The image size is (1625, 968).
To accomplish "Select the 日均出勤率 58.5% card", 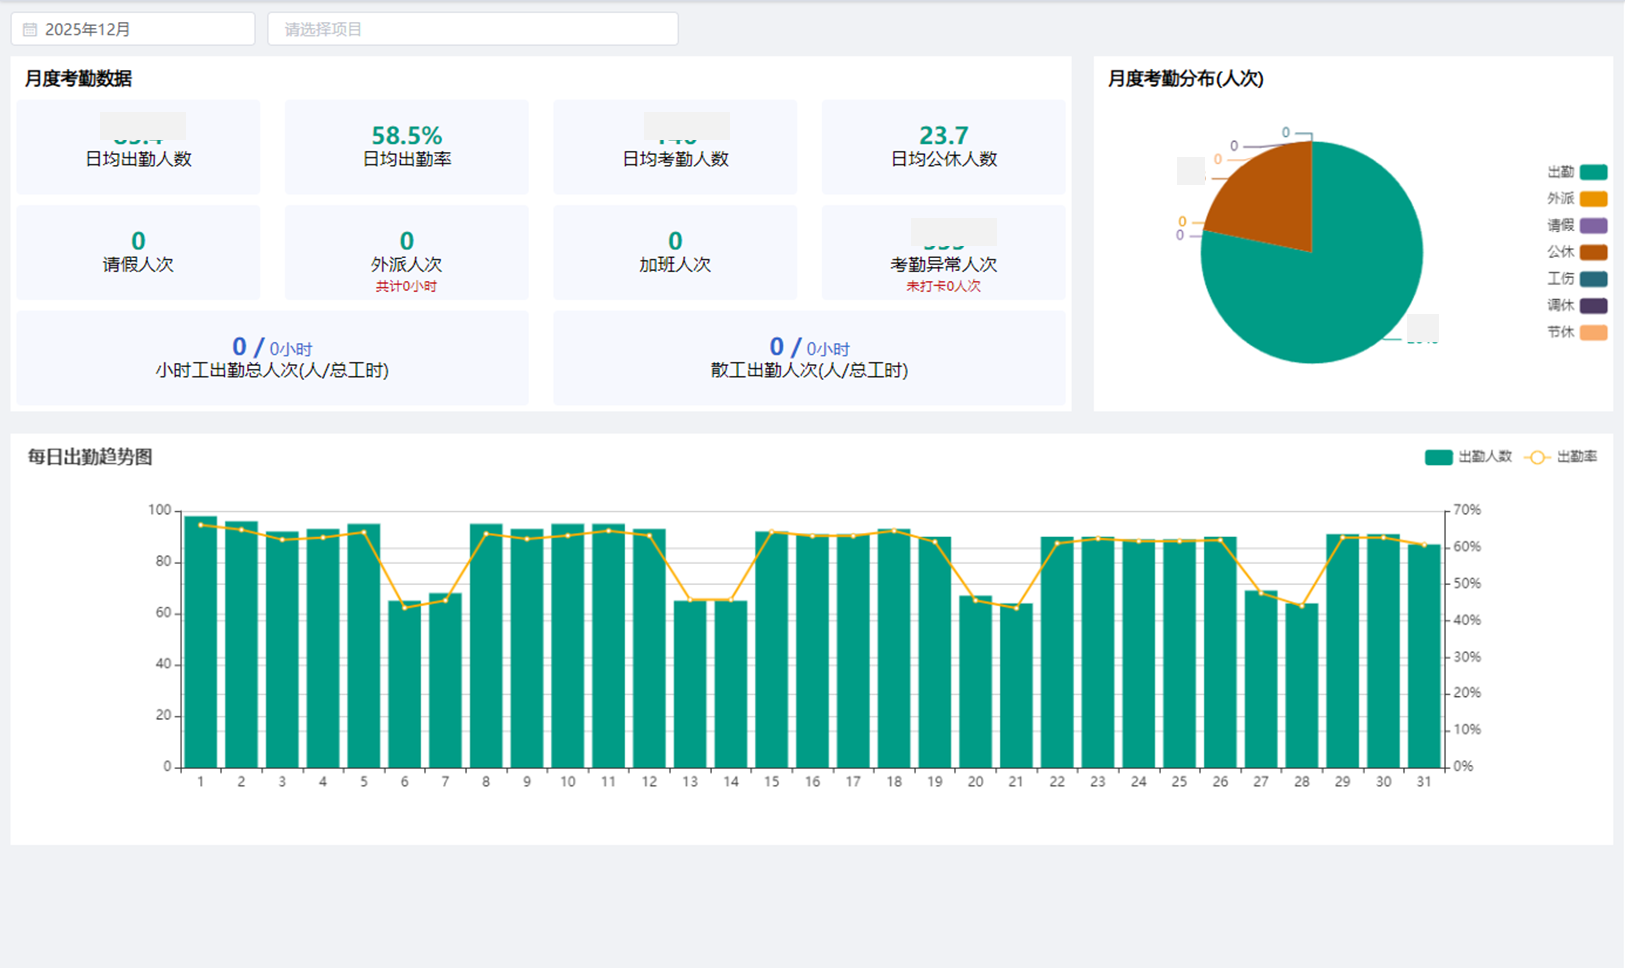I will (x=406, y=147).
